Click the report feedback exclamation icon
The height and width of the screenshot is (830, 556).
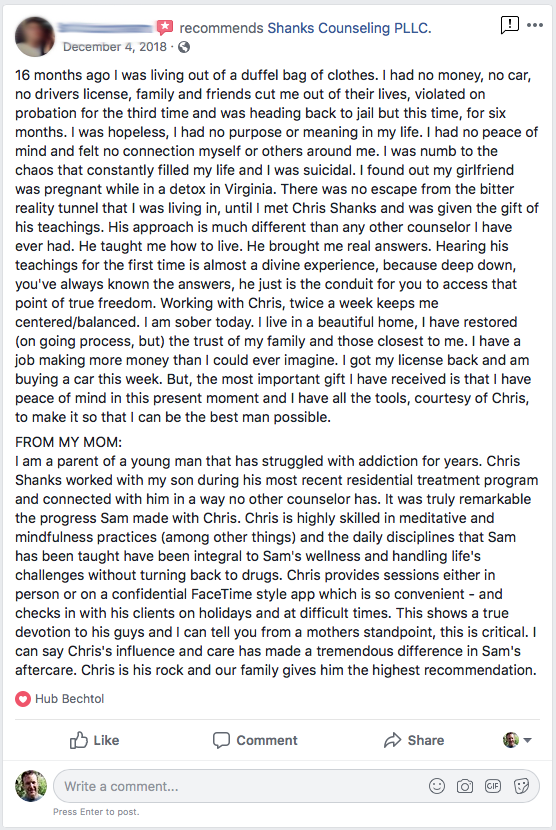(x=509, y=24)
